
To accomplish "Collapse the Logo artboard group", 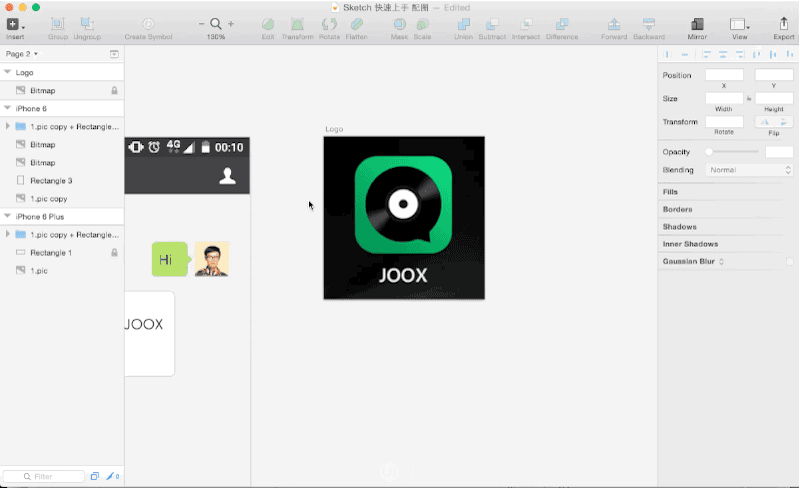I will [7, 72].
